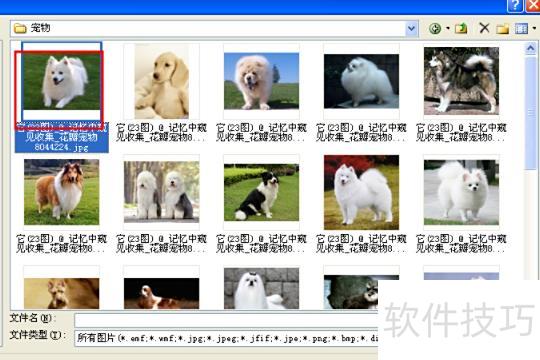540x360 pixels.
Task: Expand the 宠物 folder location dropdown
Action: tap(411, 29)
